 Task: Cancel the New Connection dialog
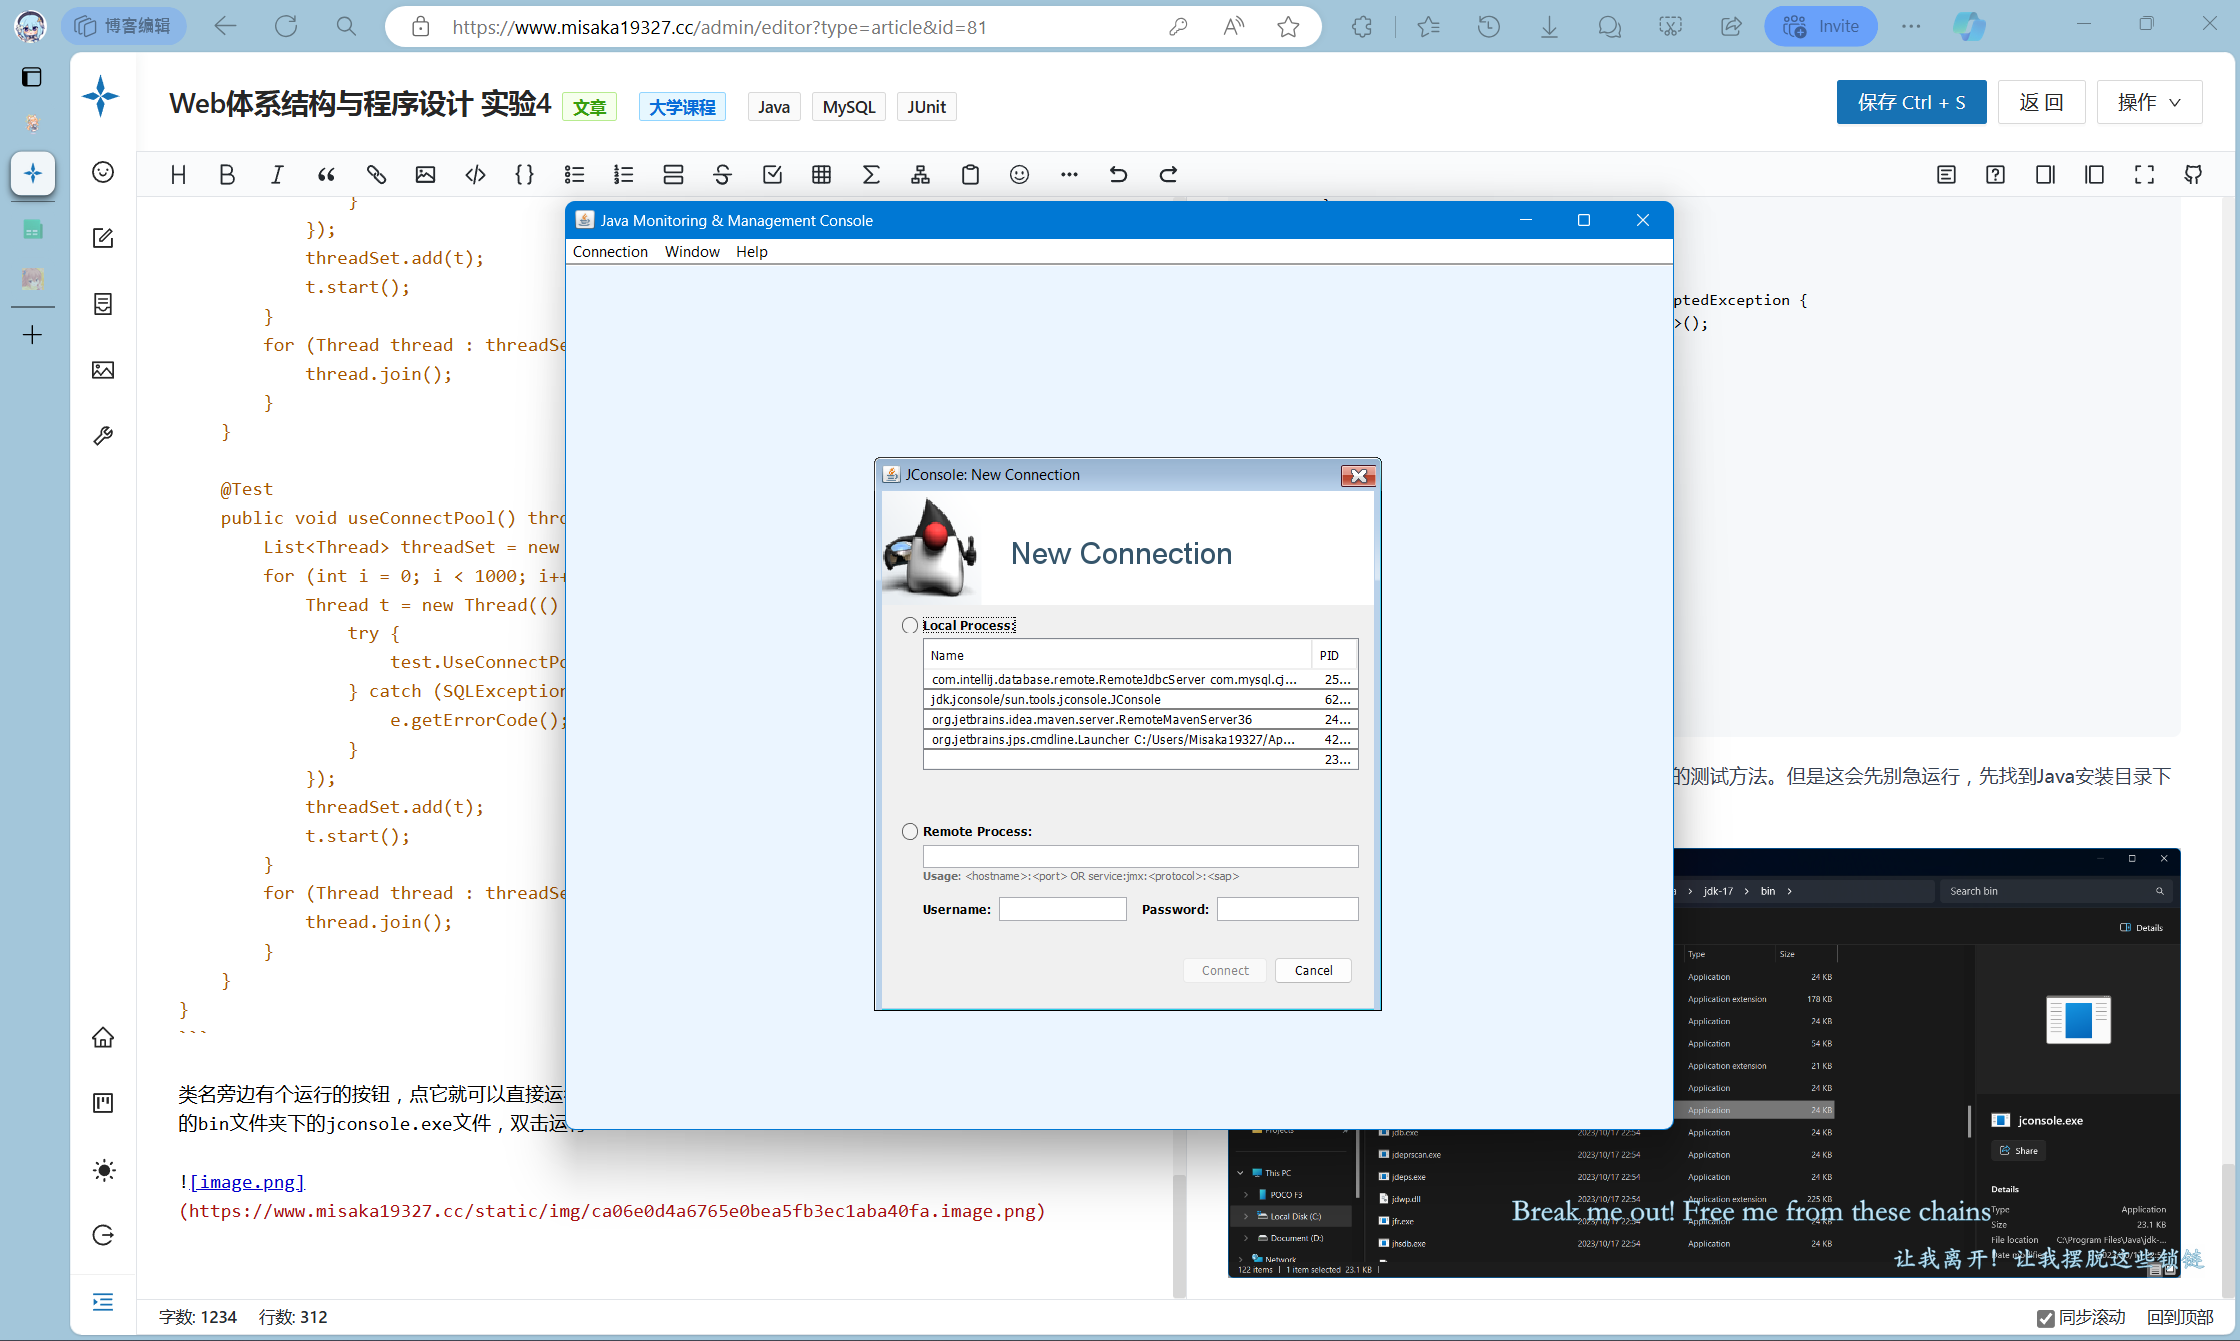click(x=1313, y=971)
